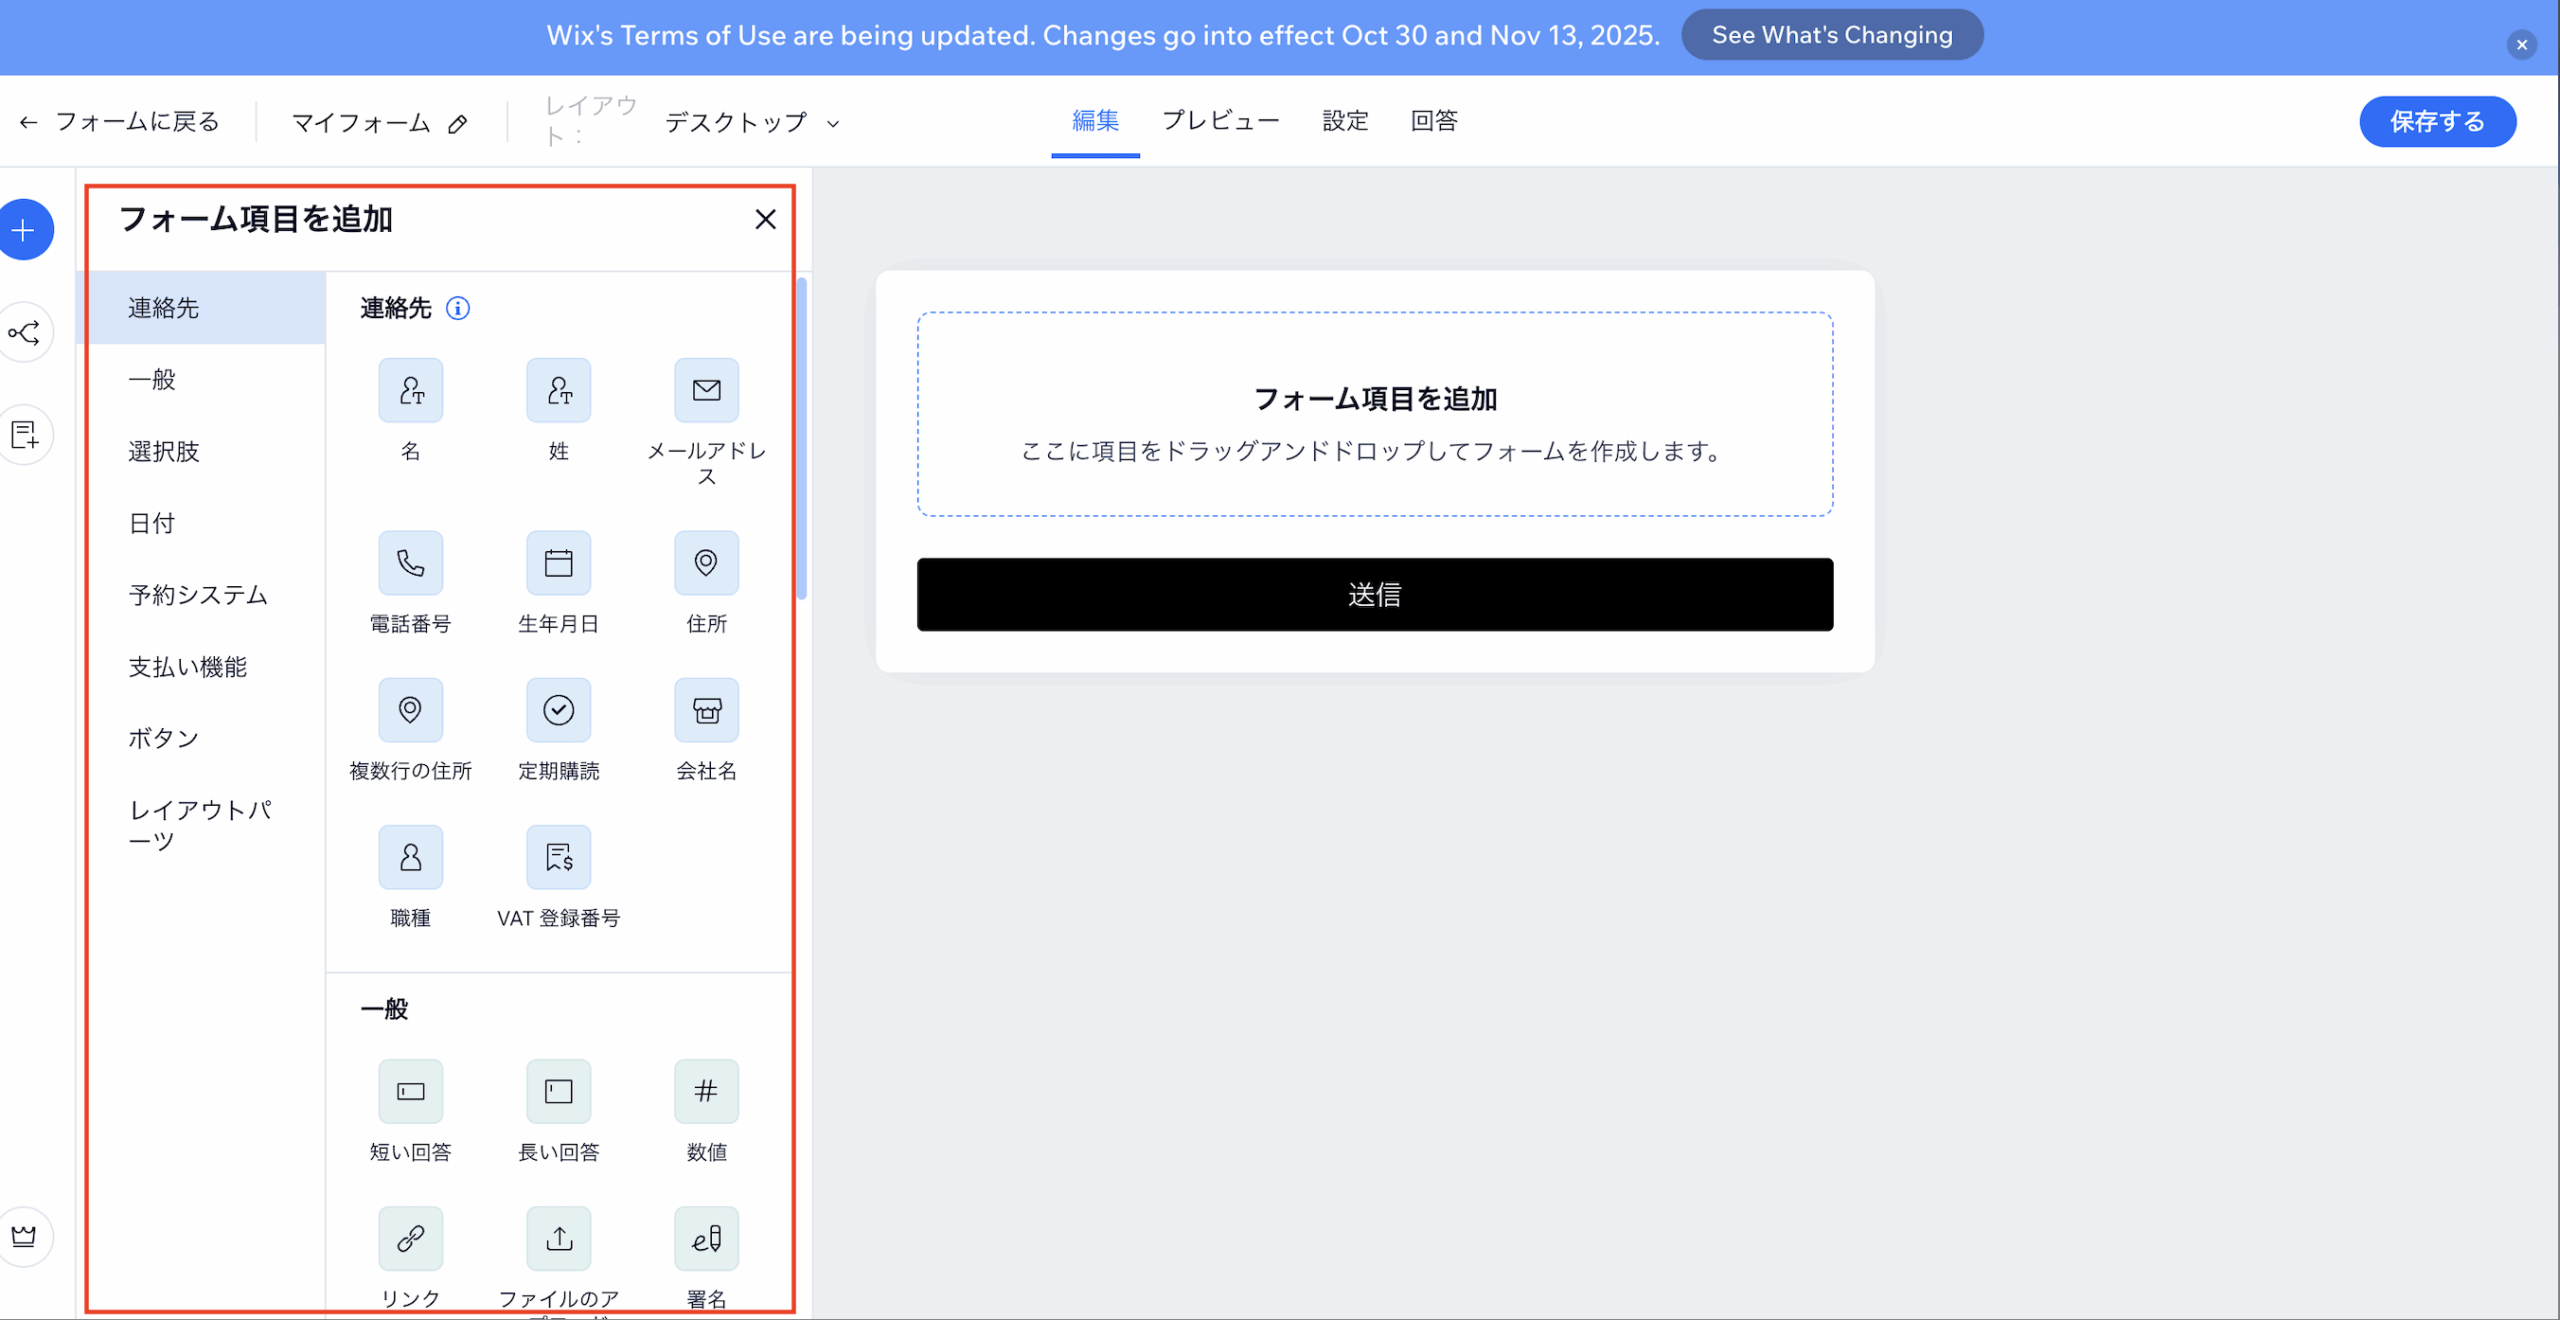Image resolution: width=2560 pixels, height=1320 pixels.
Task: Click the See What's Changing button
Action: pyautogui.click(x=1831, y=35)
